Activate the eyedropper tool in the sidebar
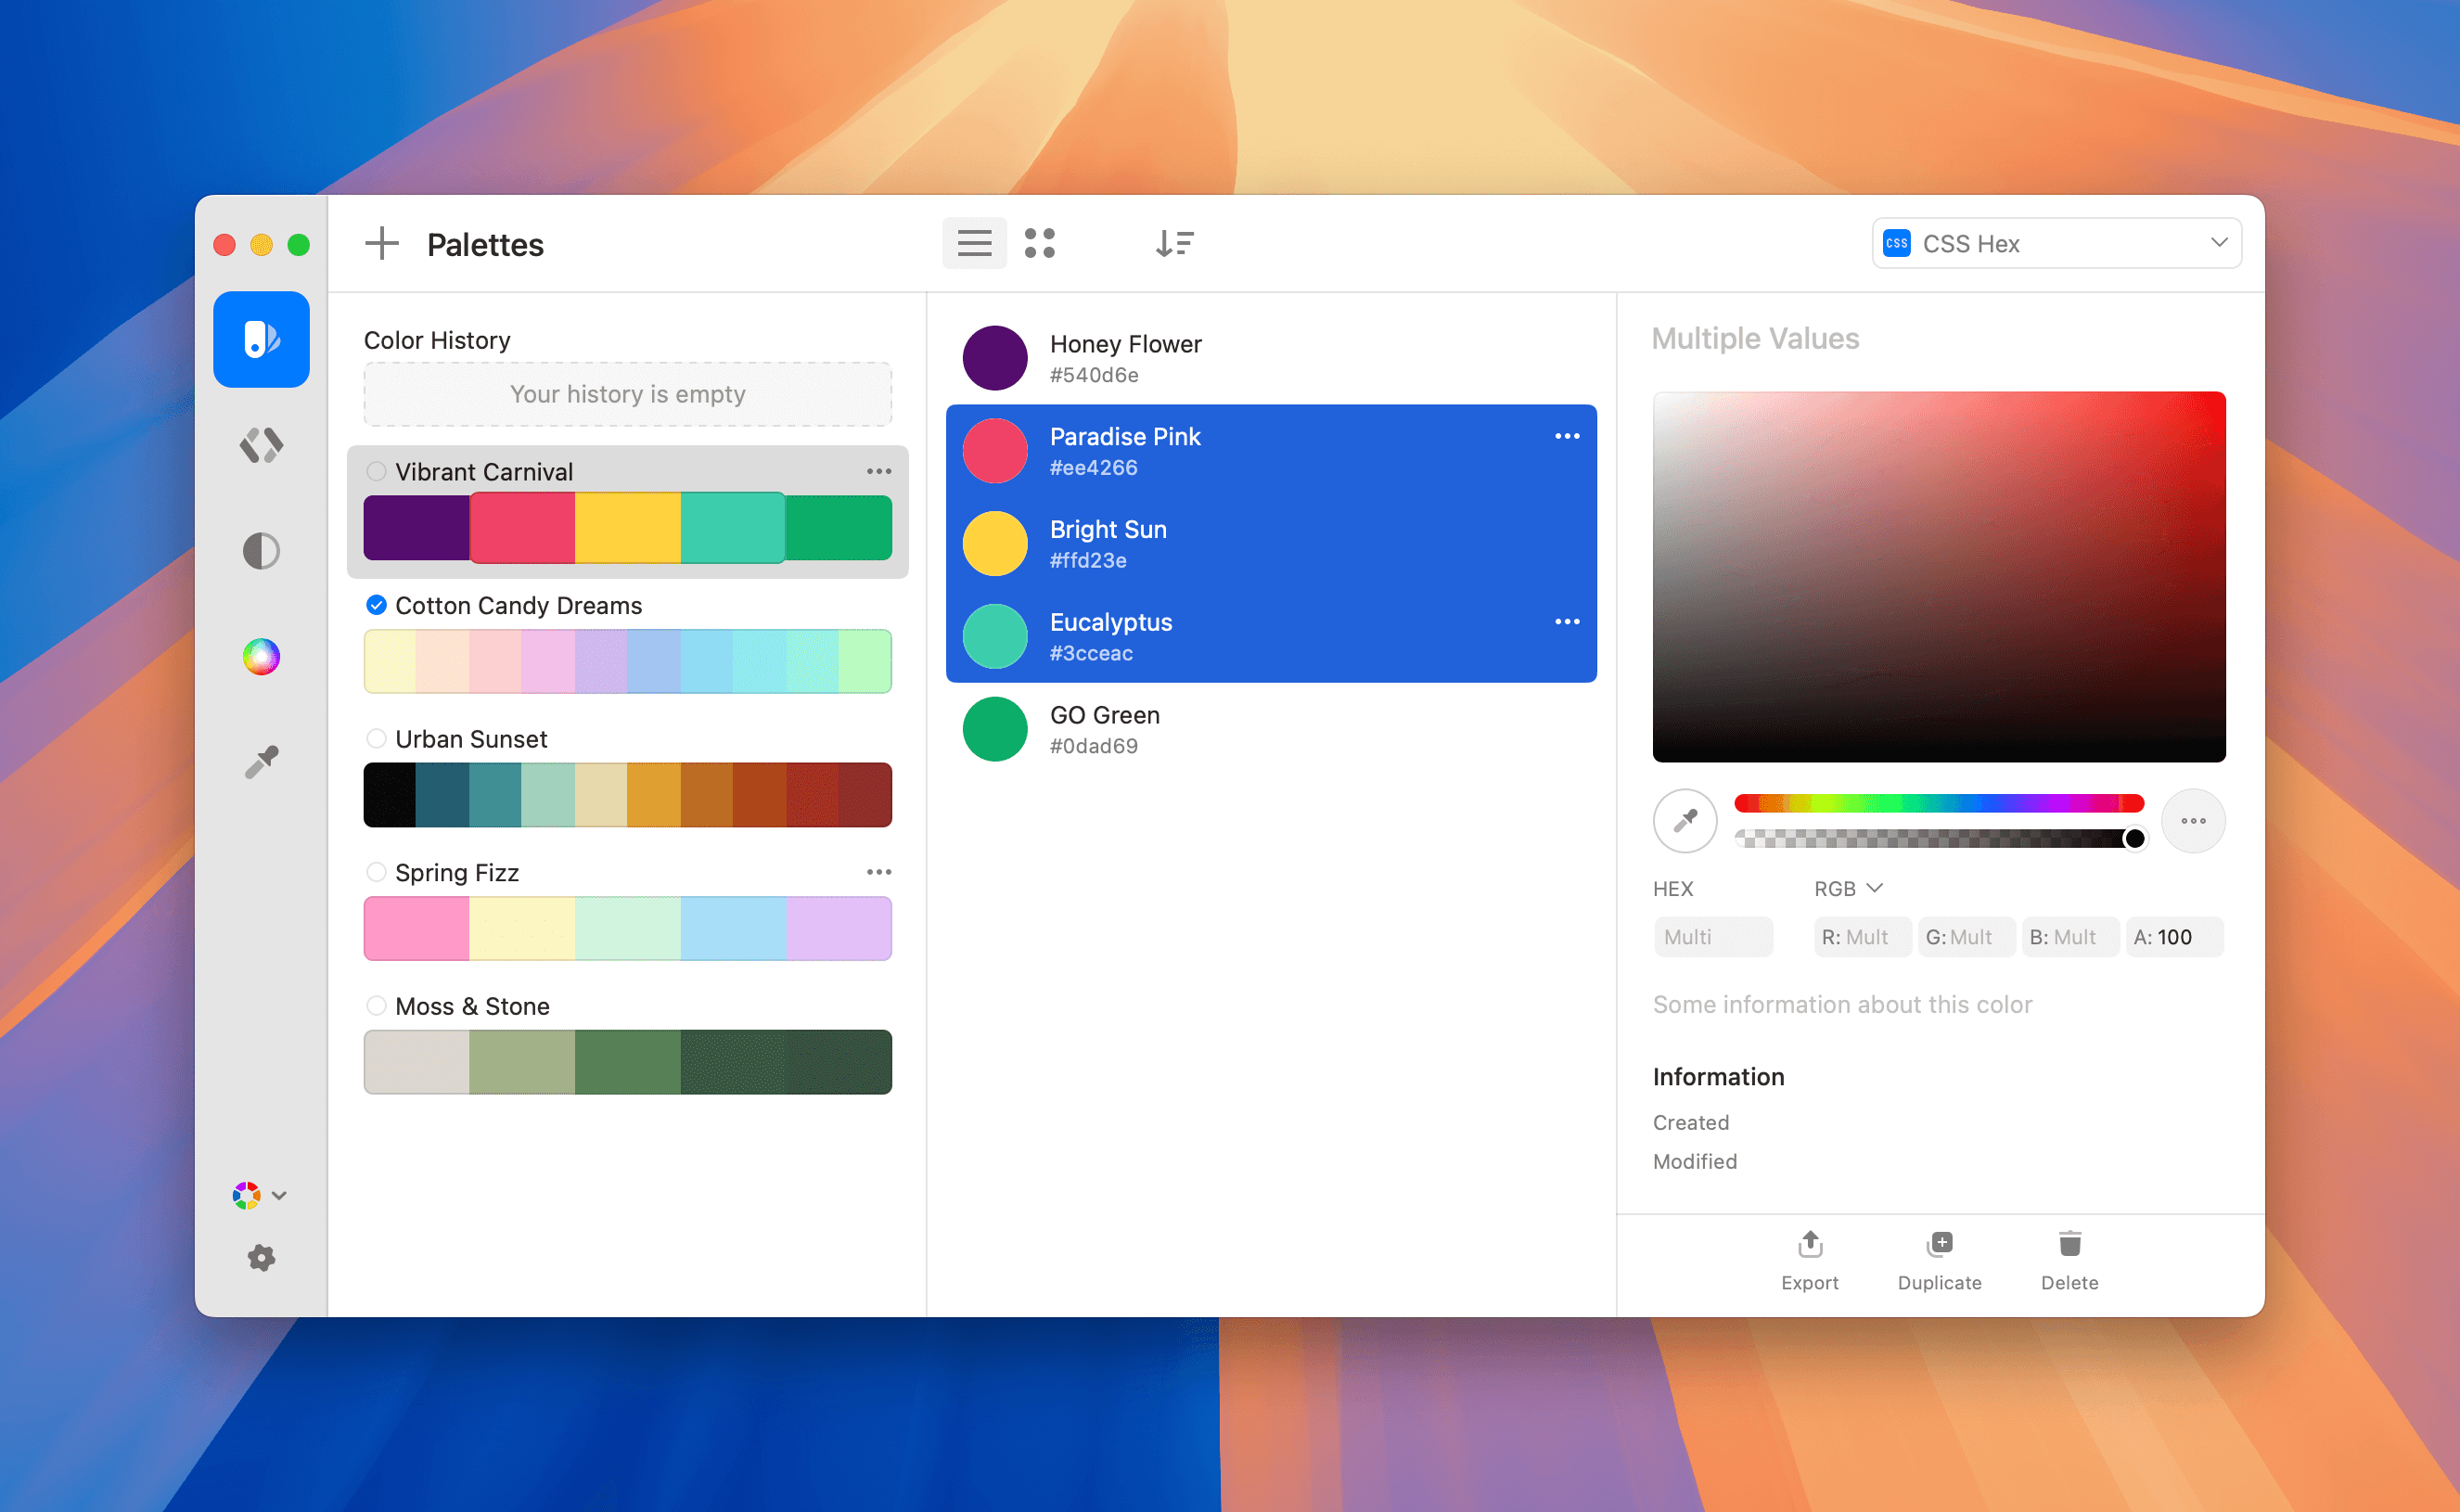The image size is (2460, 1512). pyautogui.click(x=261, y=761)
